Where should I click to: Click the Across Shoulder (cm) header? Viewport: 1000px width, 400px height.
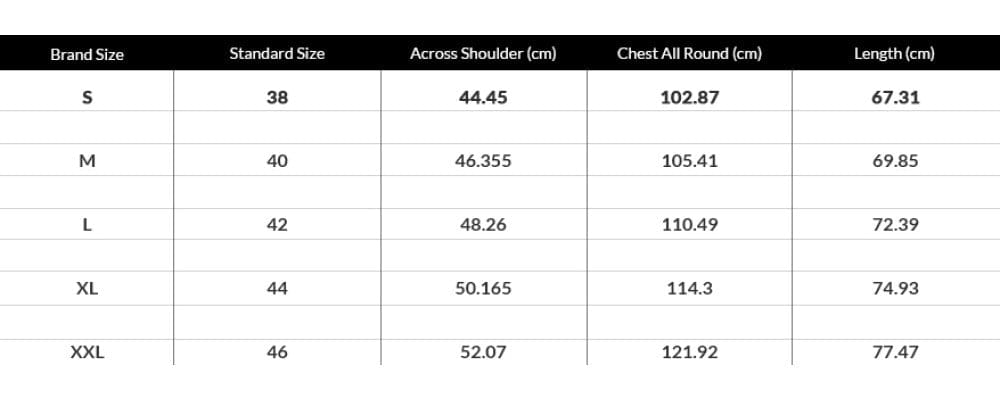click(x=483, y=54)
